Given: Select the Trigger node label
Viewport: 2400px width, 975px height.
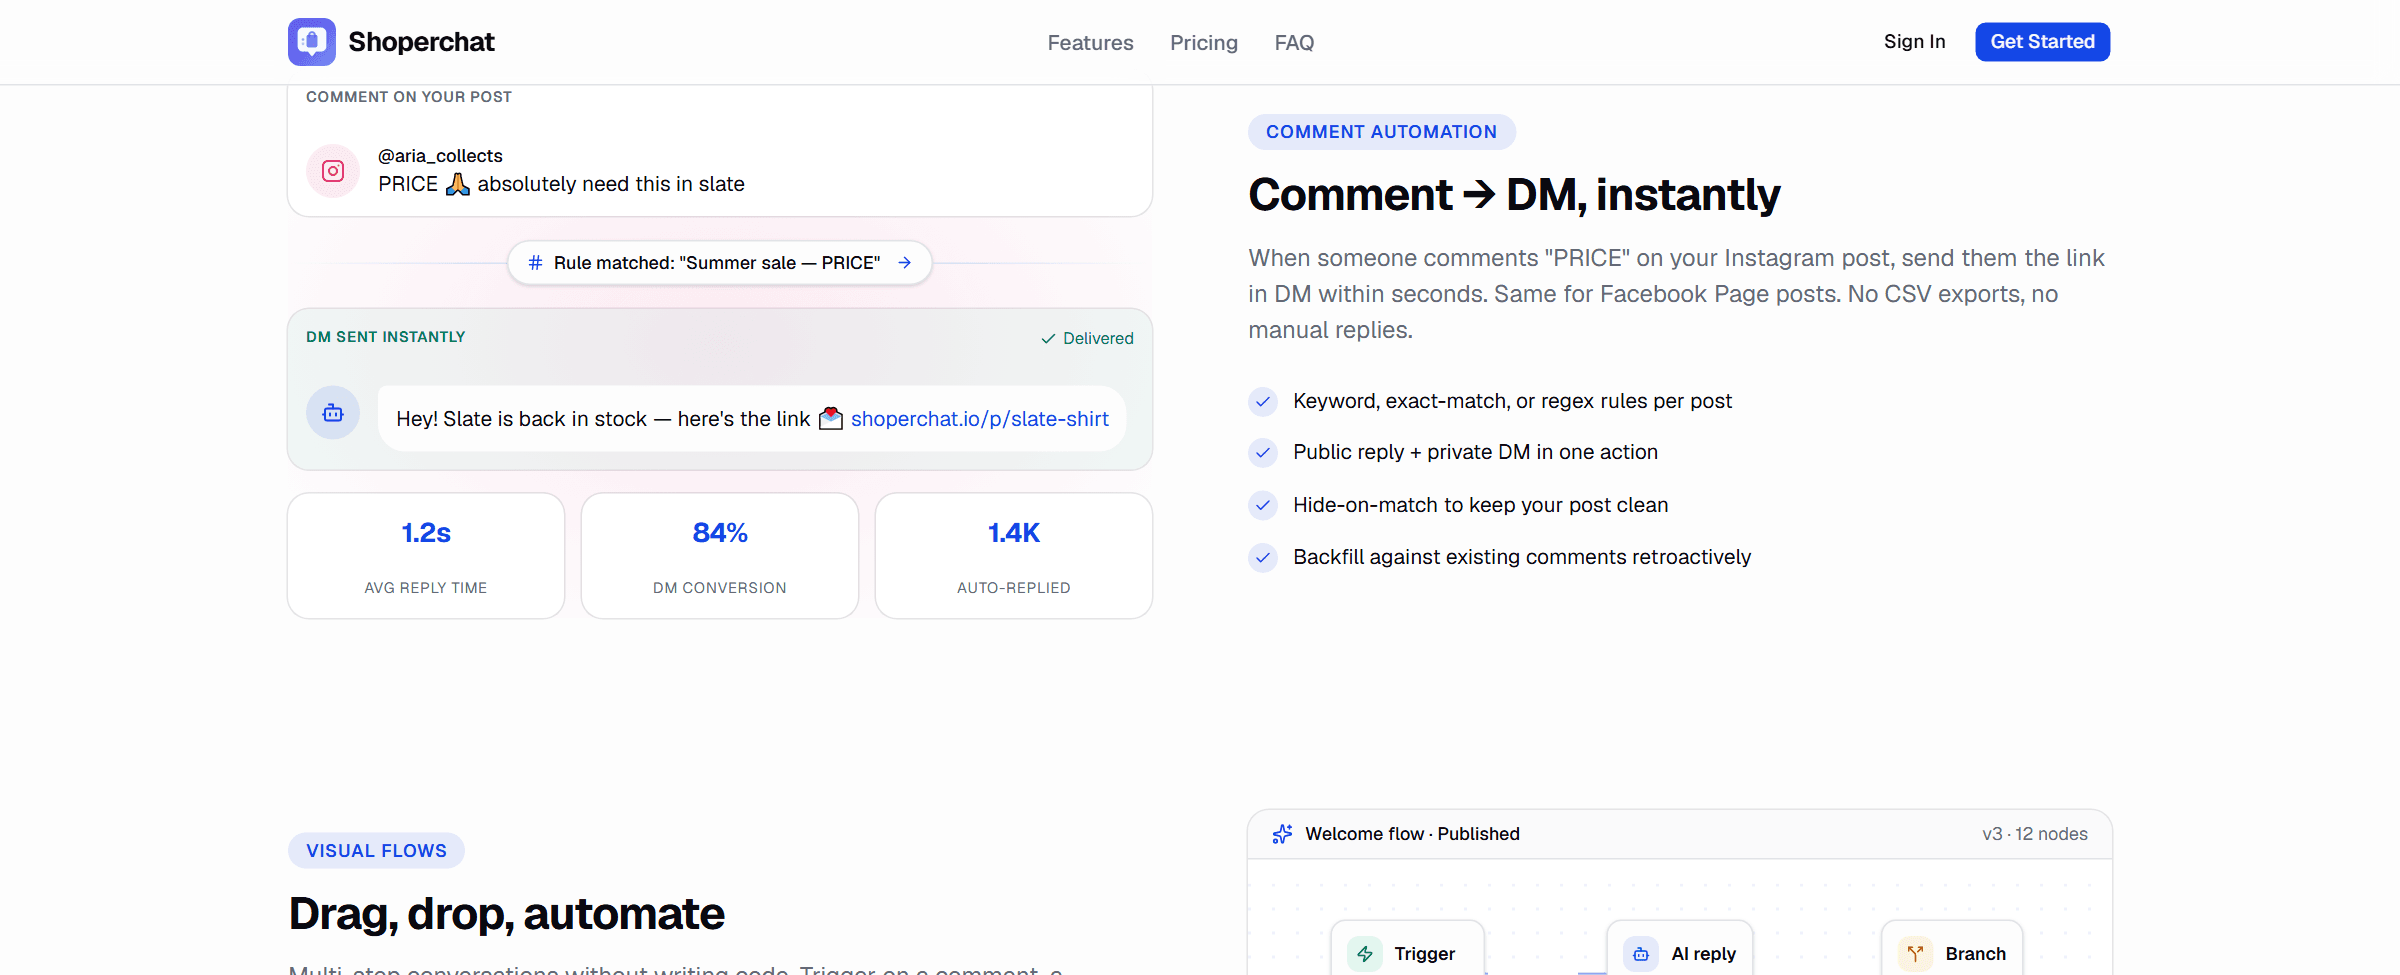Looking at the screenshot, I should pyautogui.click(x=1424, y=954).
